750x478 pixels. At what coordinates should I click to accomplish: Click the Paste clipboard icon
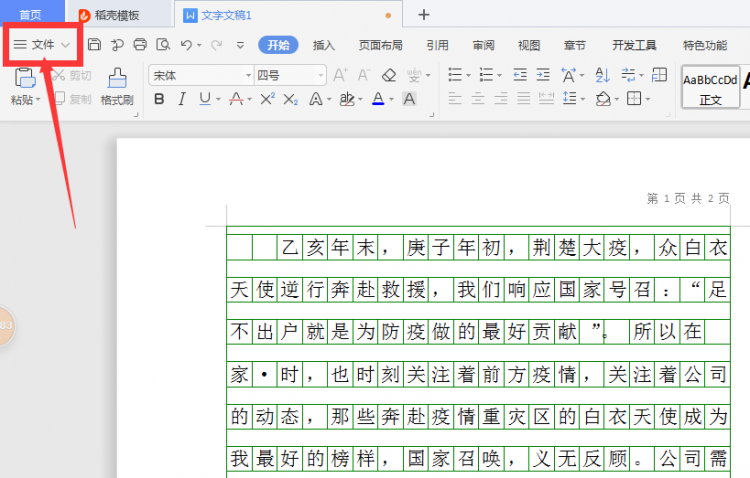point(25,78)
